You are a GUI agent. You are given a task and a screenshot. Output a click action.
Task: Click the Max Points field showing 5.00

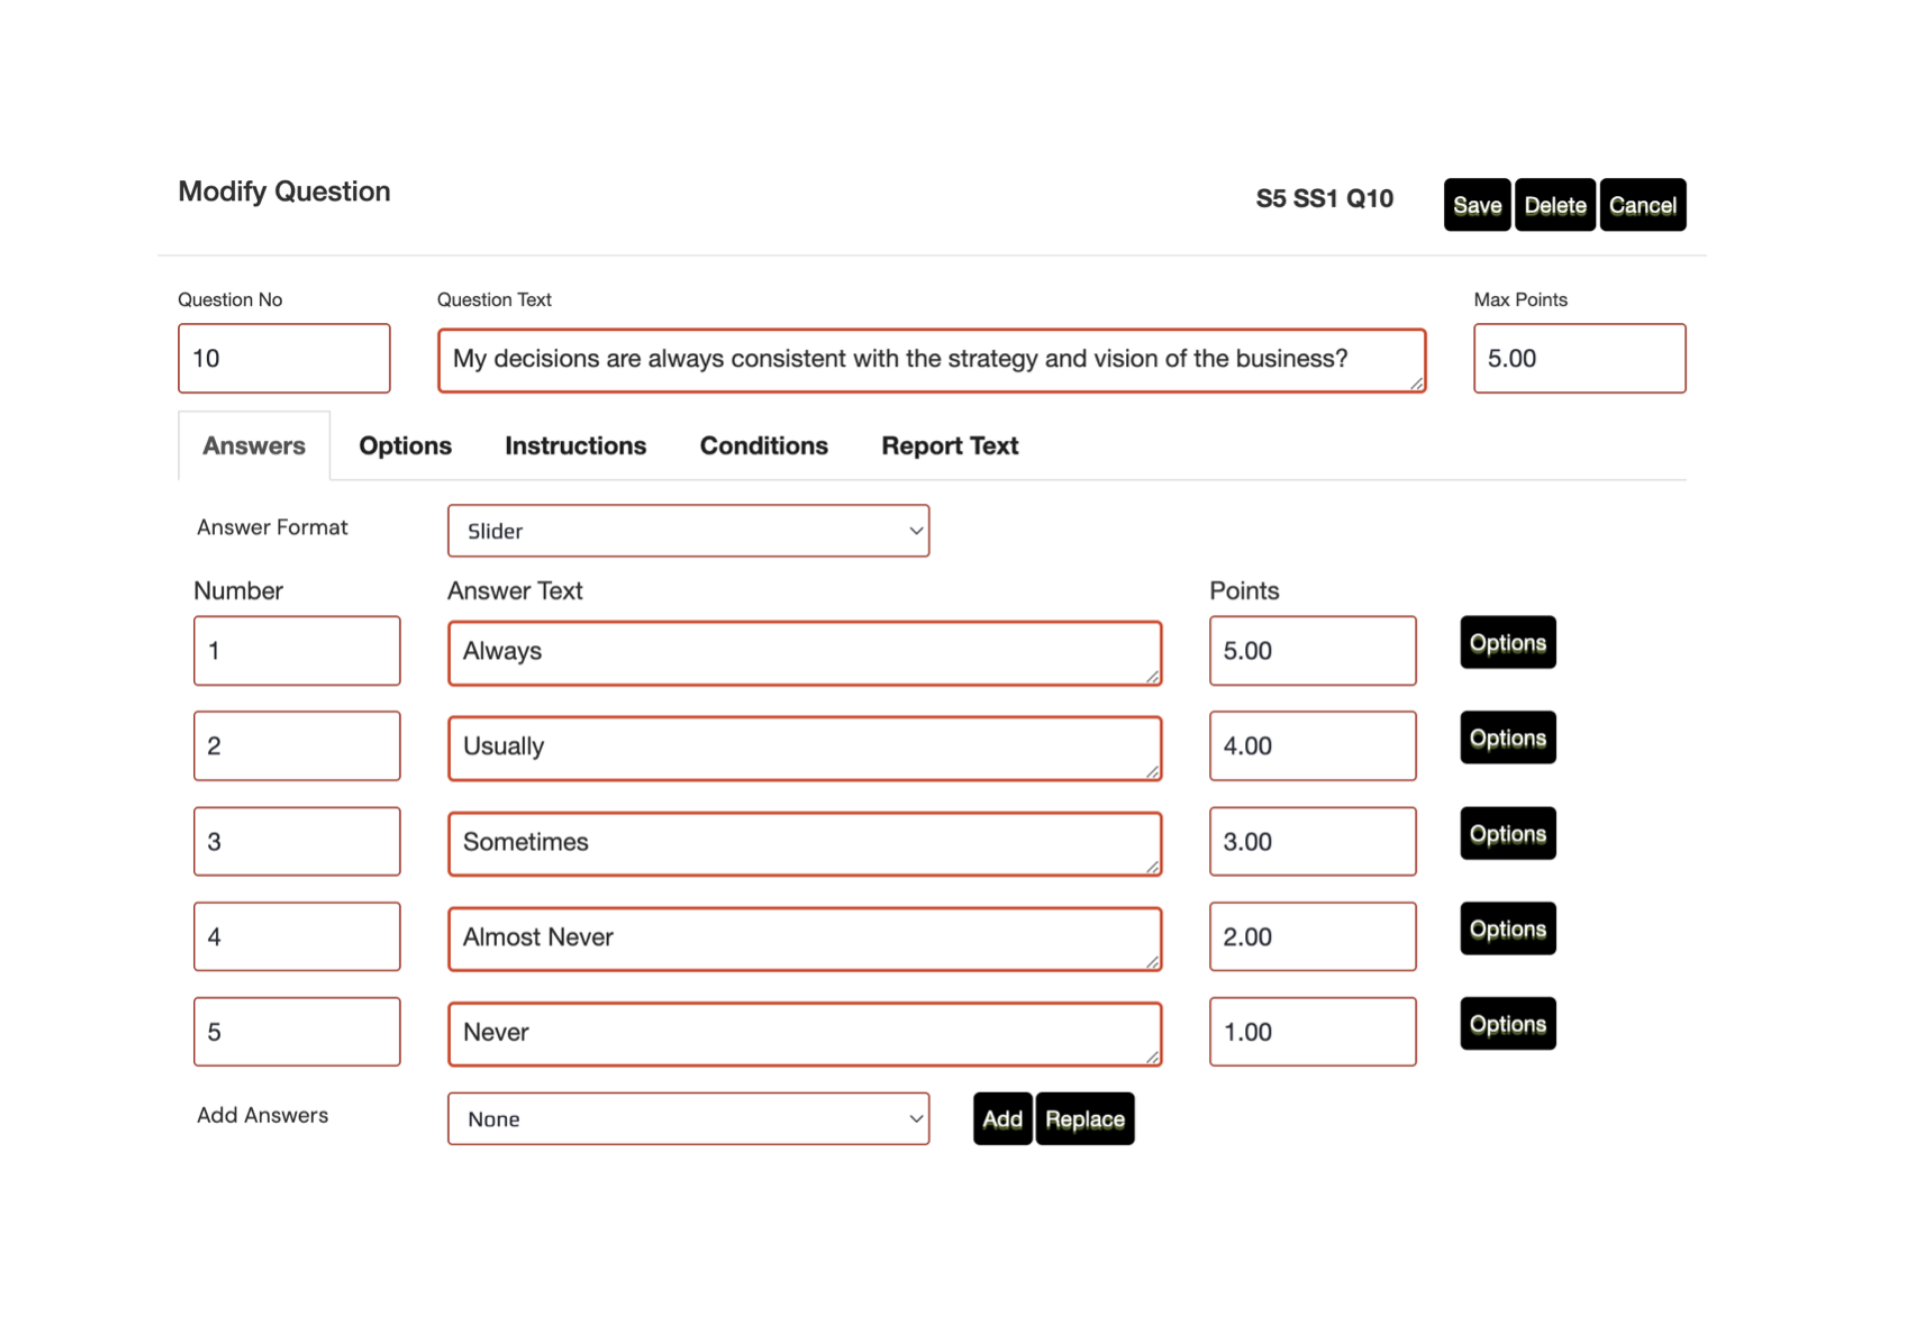coord(1578,358)
